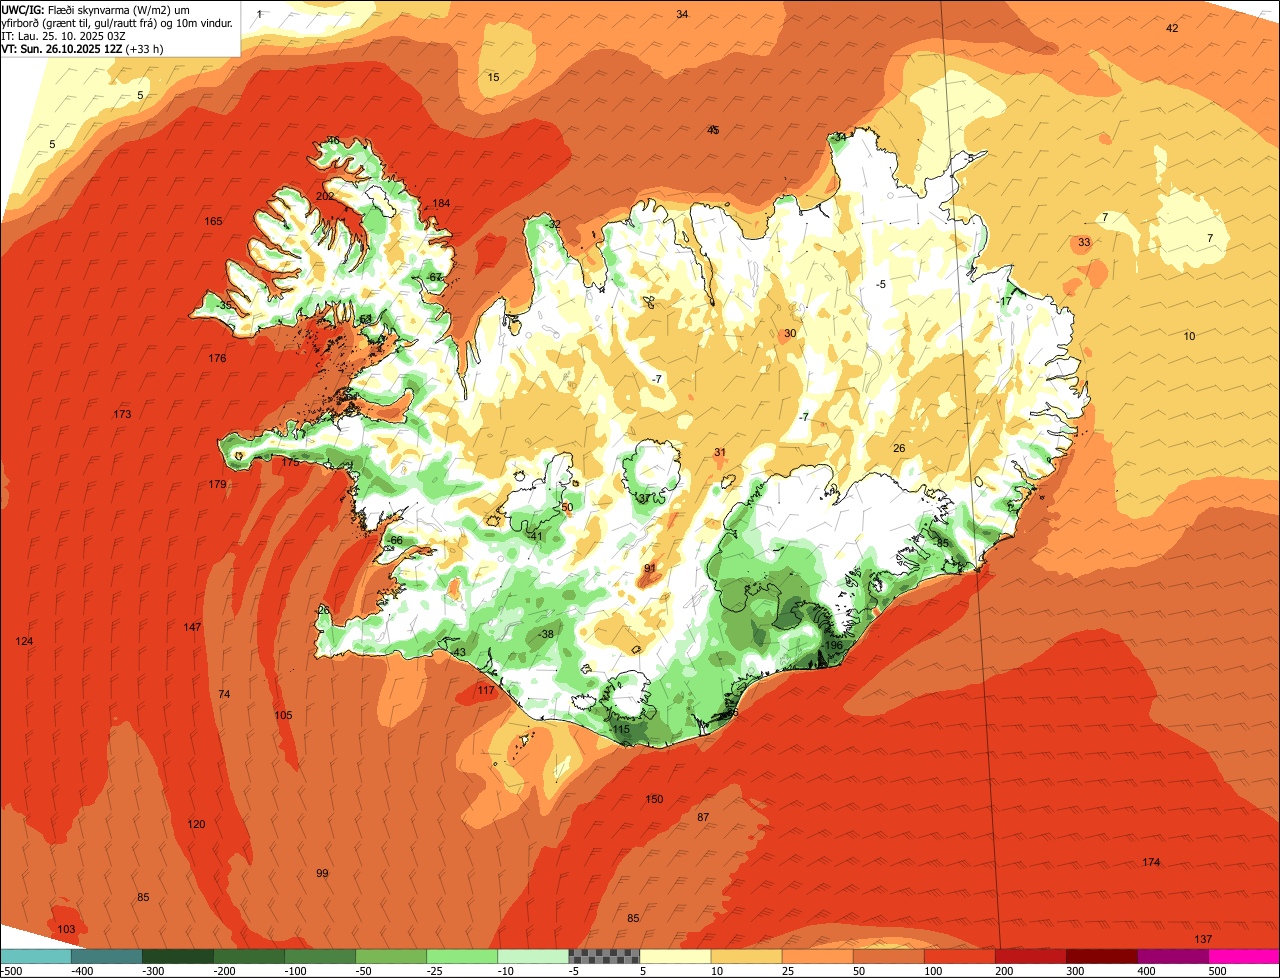This screenshot has width=1280, height=978.
Task: Click the light green swatch between -25 and -10
Action: (462, 956)
